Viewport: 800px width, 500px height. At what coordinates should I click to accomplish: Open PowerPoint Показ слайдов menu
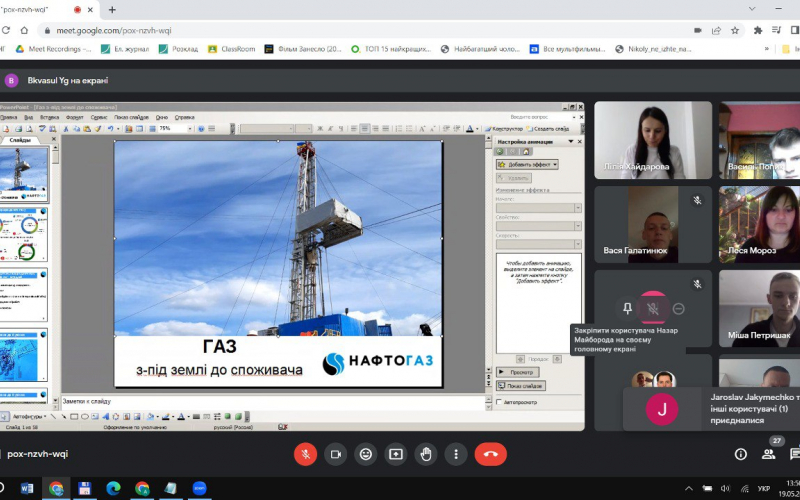coord(131,117)
